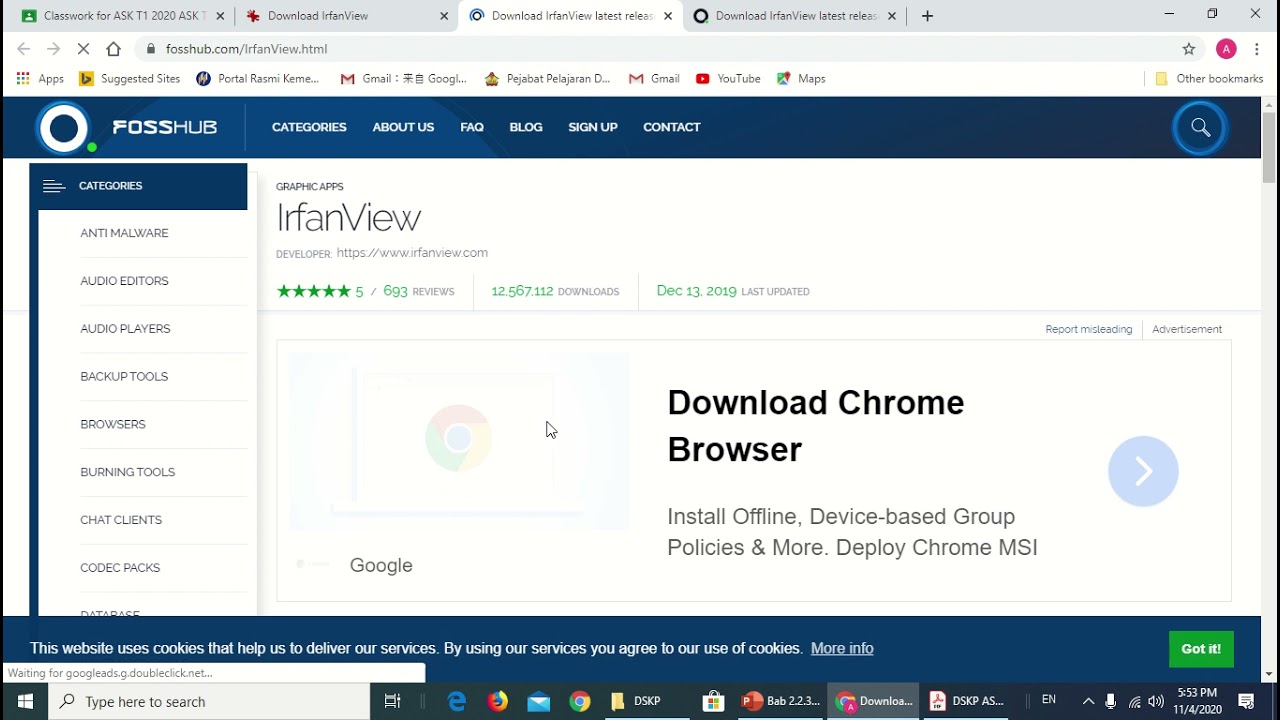
Task: Show hidden system tray icons
Action: tap(1088, 701)
